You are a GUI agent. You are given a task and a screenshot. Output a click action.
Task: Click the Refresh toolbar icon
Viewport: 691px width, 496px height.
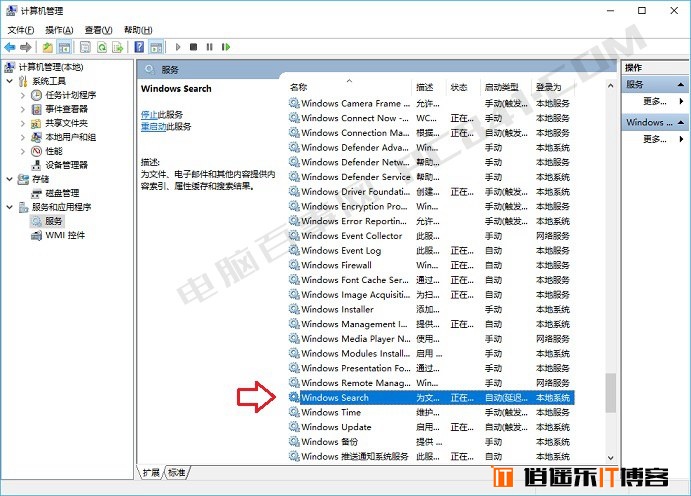(x=102, y=47)
